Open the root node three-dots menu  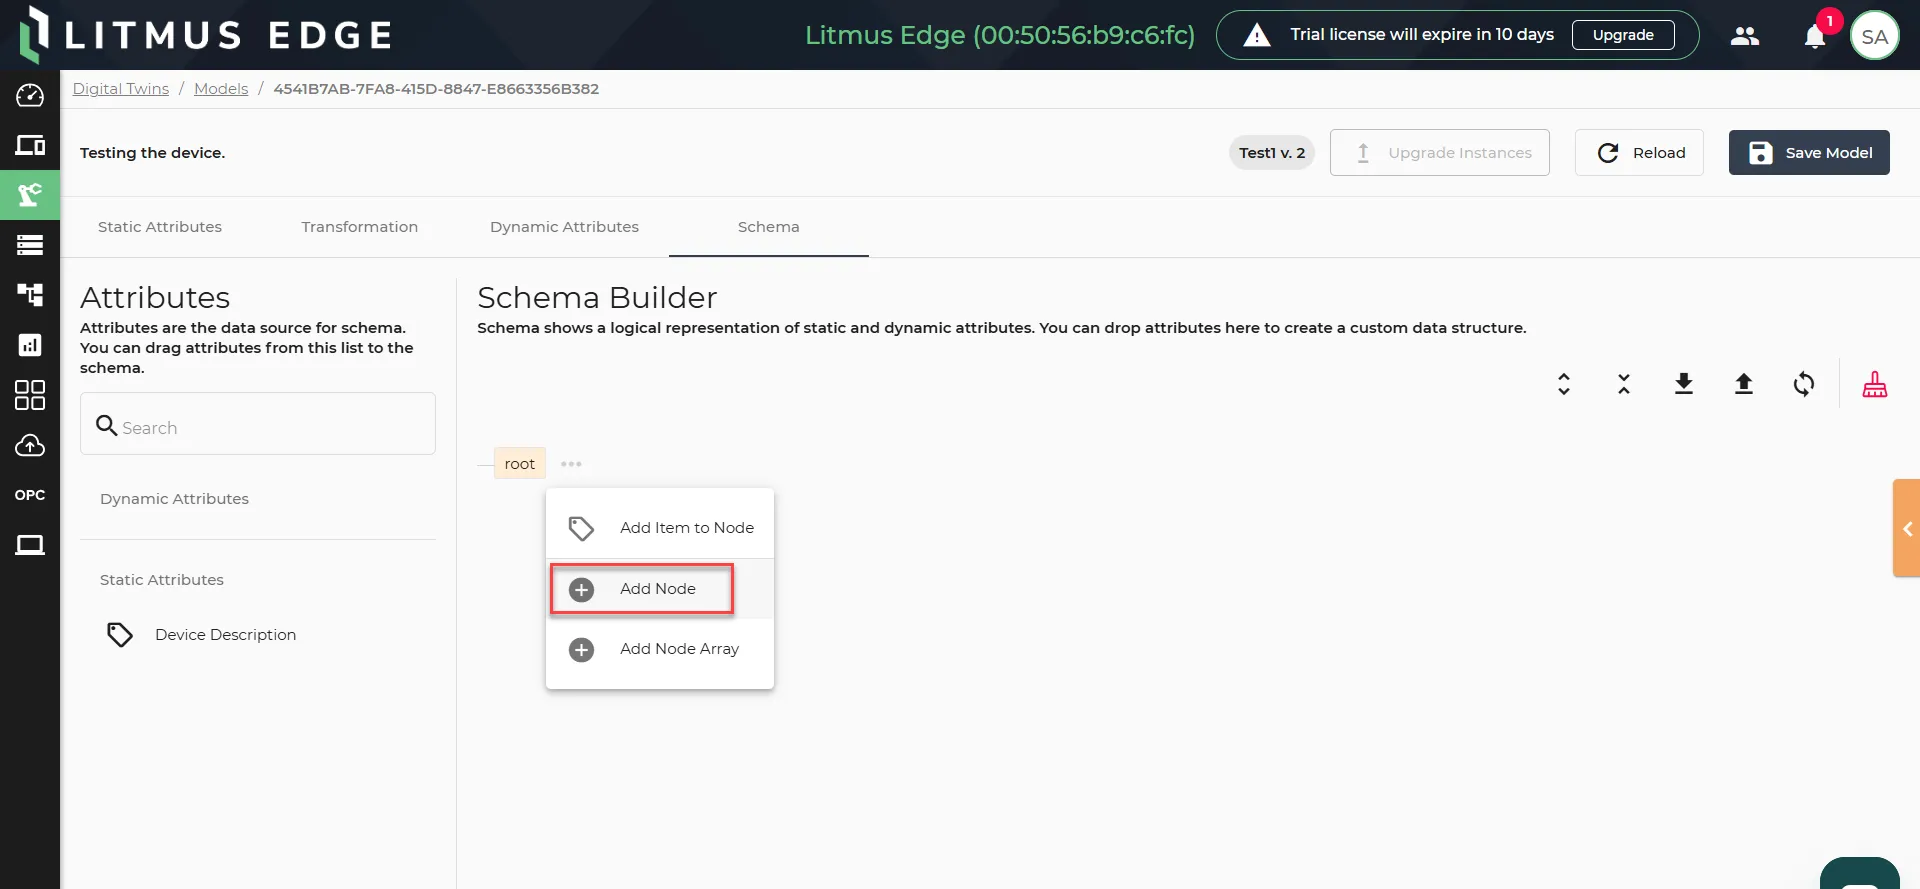pos(571,464)
